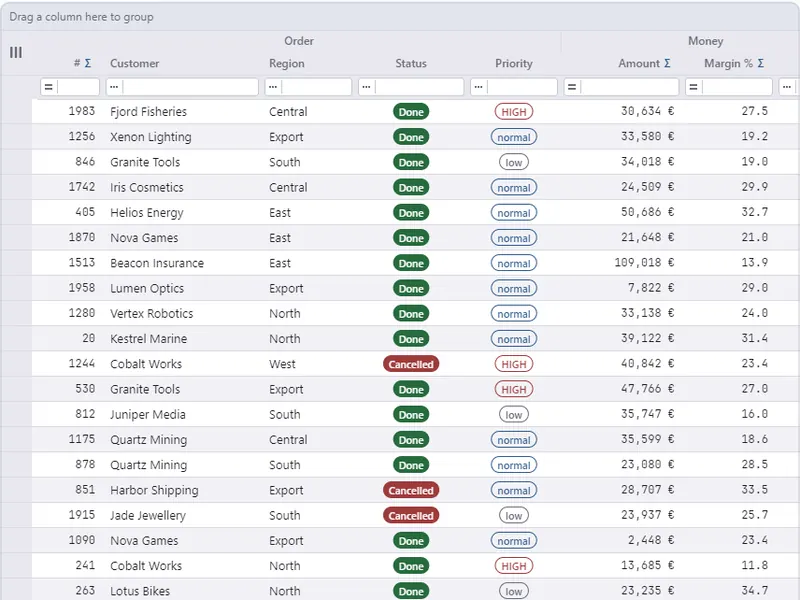
Task: Open filter operator of rightmost cut-off column
Action: (787, 87)
